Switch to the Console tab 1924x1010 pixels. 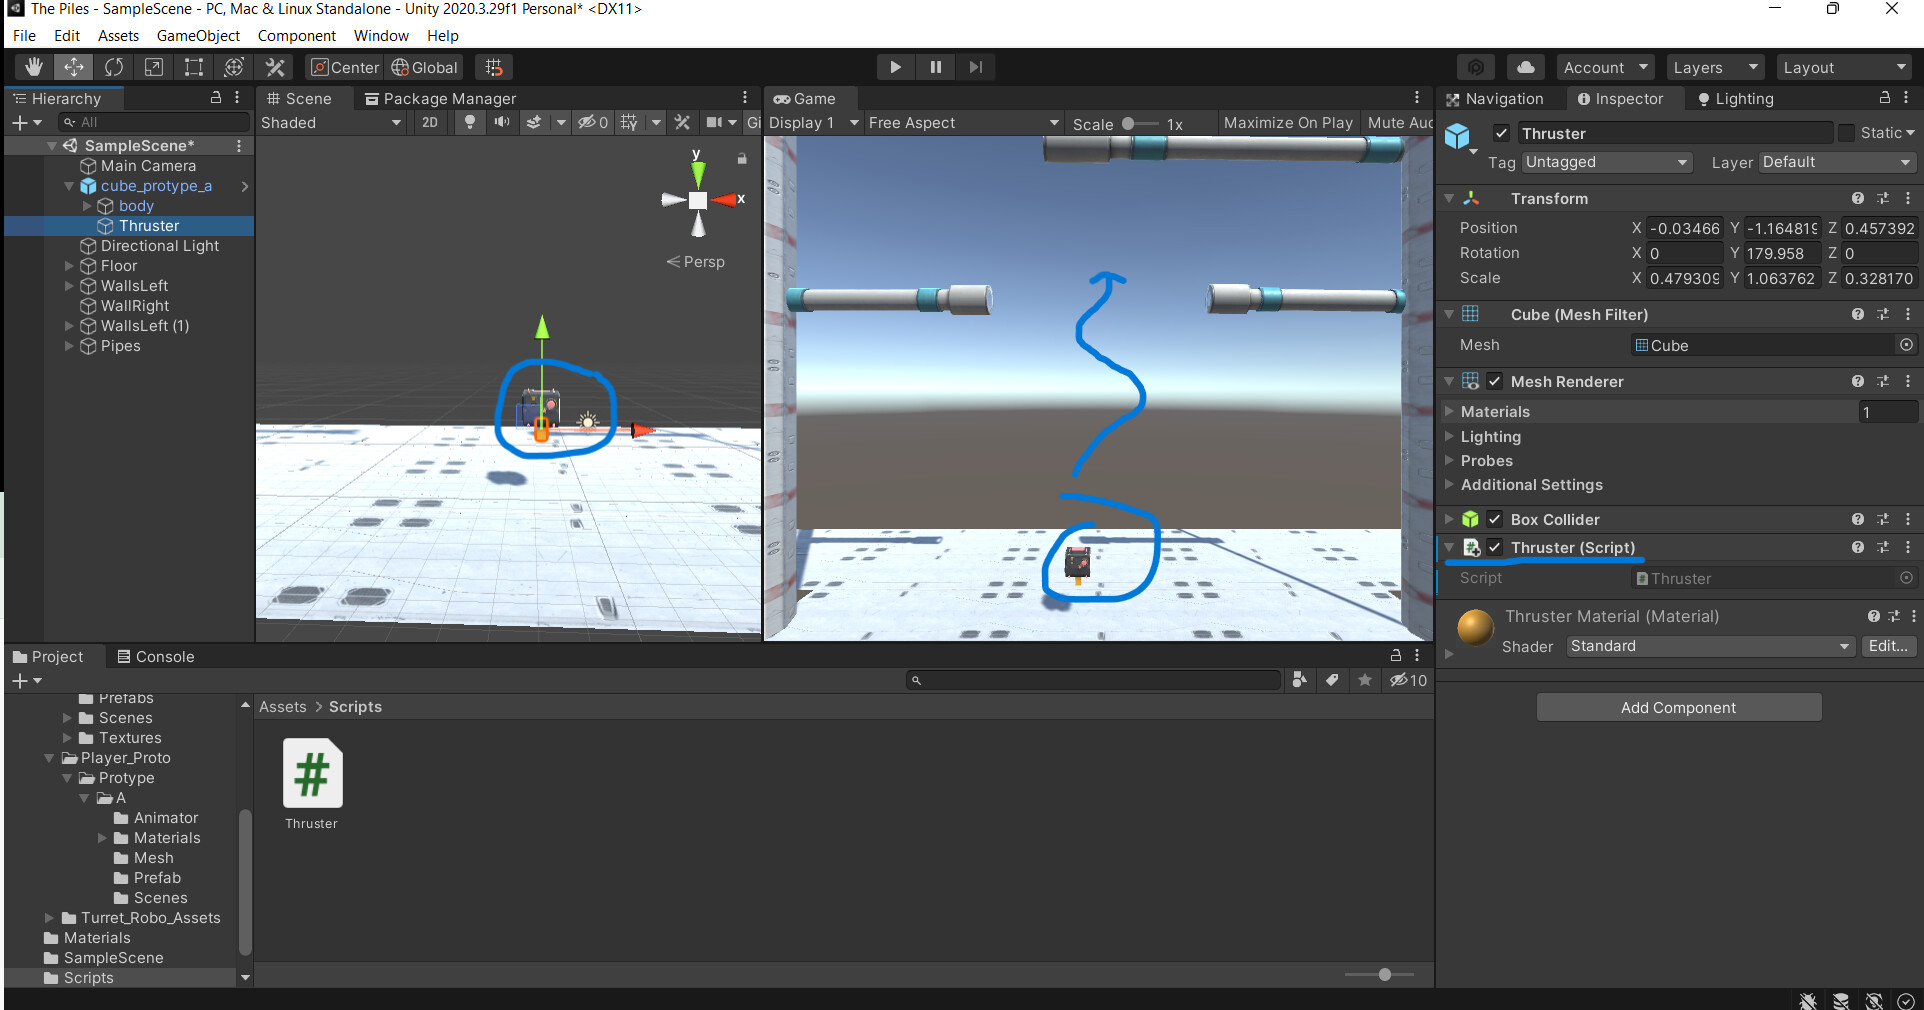pos(164,656)
